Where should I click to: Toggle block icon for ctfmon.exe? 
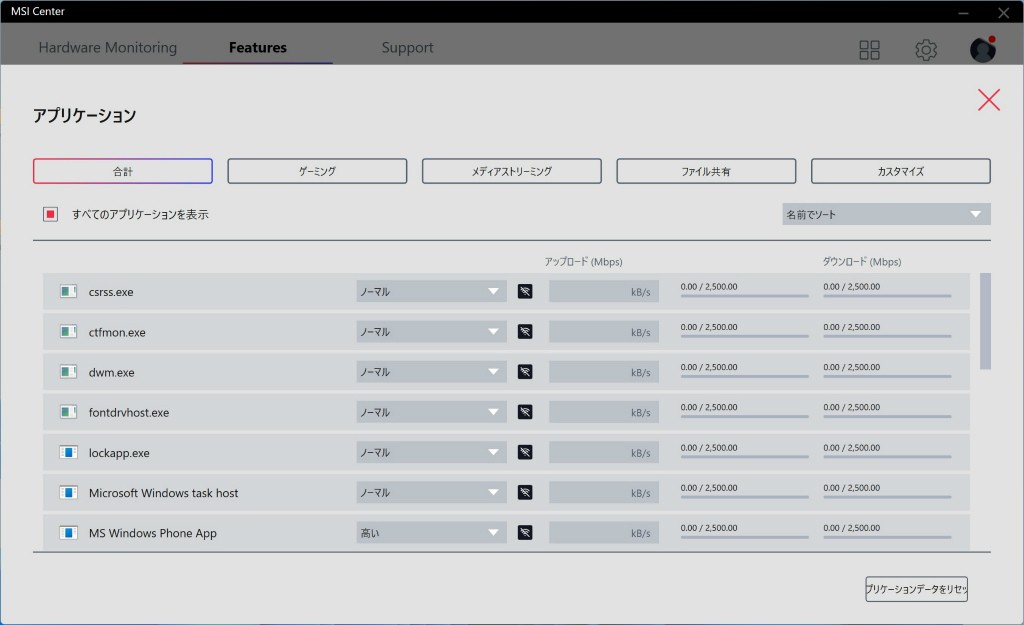[x=525, y=332]
